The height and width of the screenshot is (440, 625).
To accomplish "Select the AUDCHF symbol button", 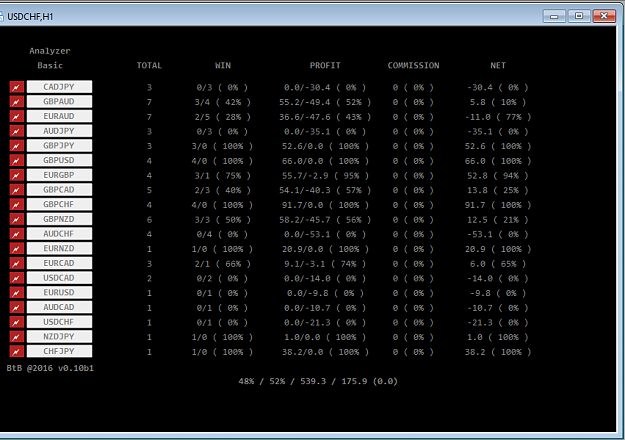I will tap(59, 234).
